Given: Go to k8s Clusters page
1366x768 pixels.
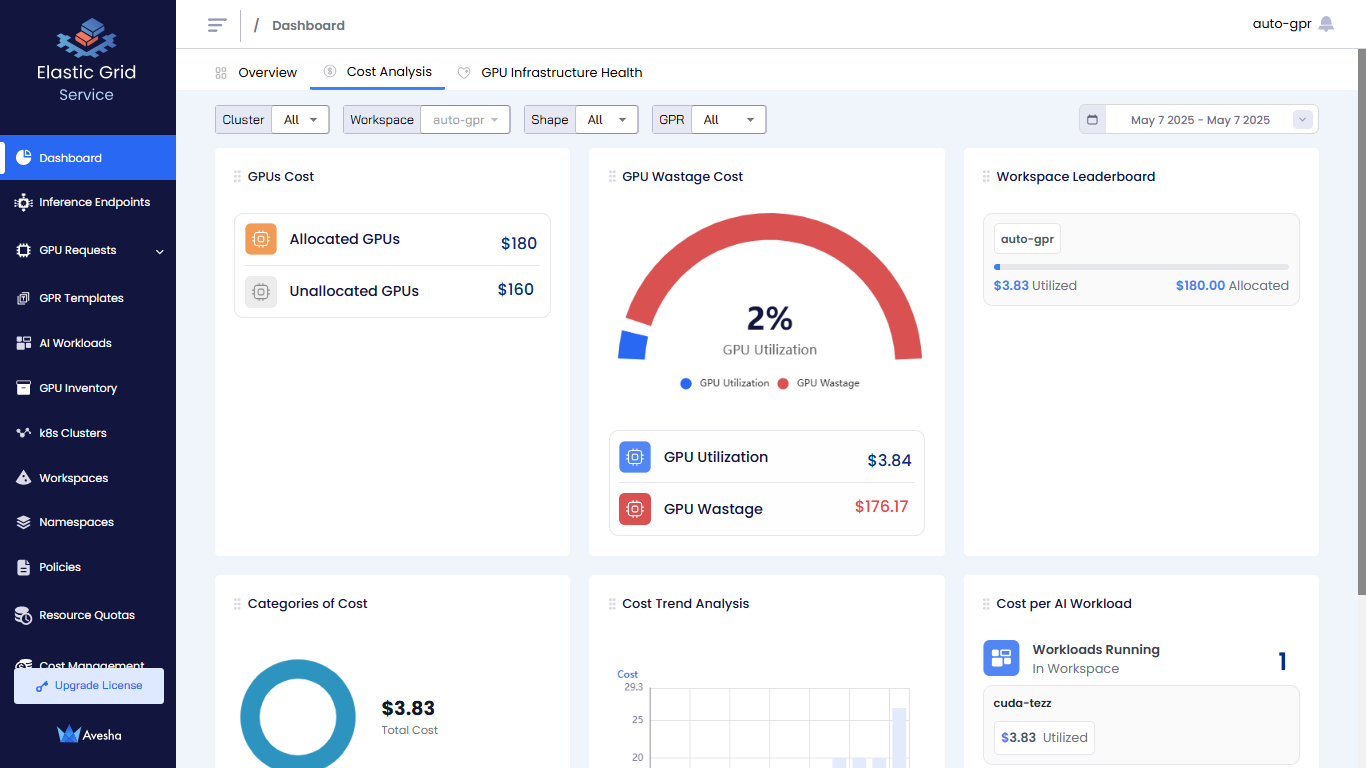Looking at the screenshot, I should click(x=72, y=433).
